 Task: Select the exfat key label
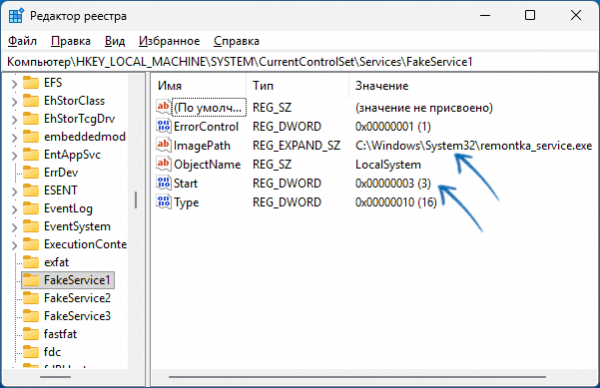pyautogui.click(x=57, y=262)
